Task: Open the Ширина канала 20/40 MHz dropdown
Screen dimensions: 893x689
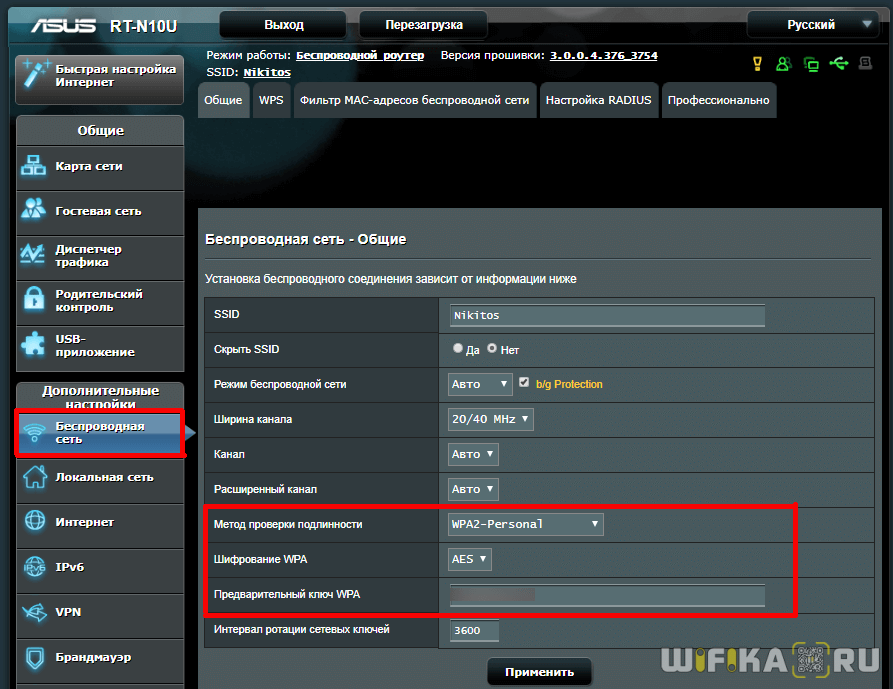Action: coord(491,419)
